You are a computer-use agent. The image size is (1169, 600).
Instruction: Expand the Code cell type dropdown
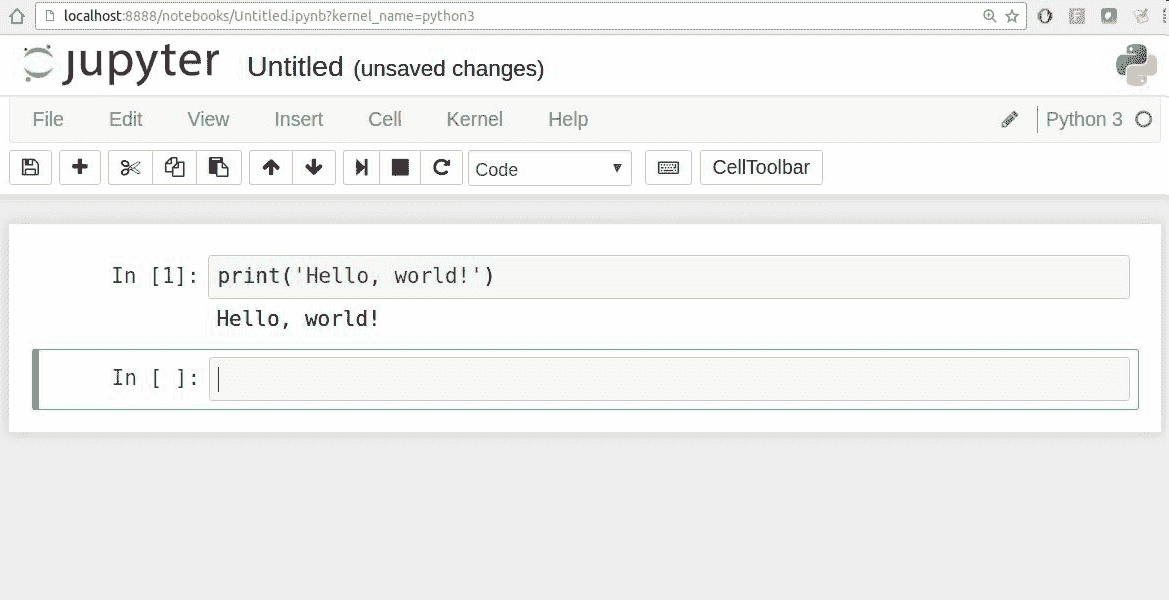[549, 169]
